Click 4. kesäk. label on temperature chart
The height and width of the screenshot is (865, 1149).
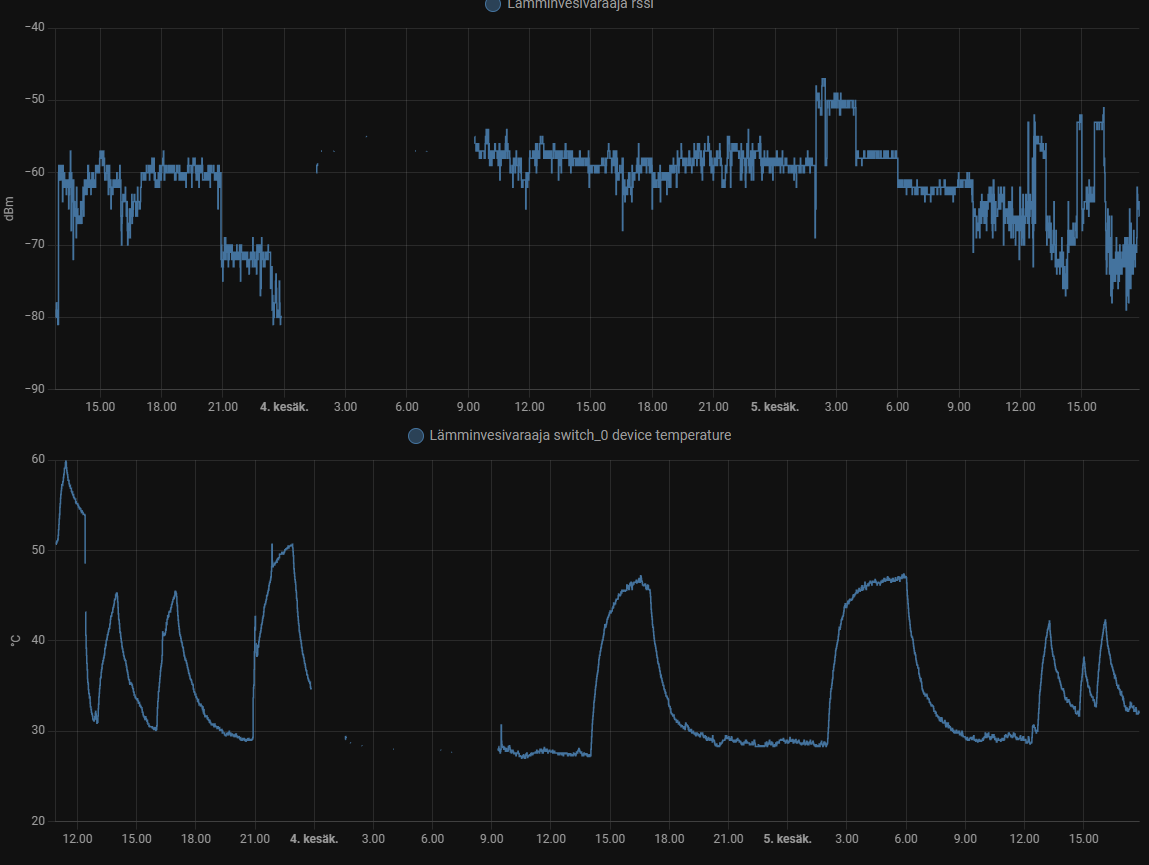pyautogui.click(x=314, y=839)
